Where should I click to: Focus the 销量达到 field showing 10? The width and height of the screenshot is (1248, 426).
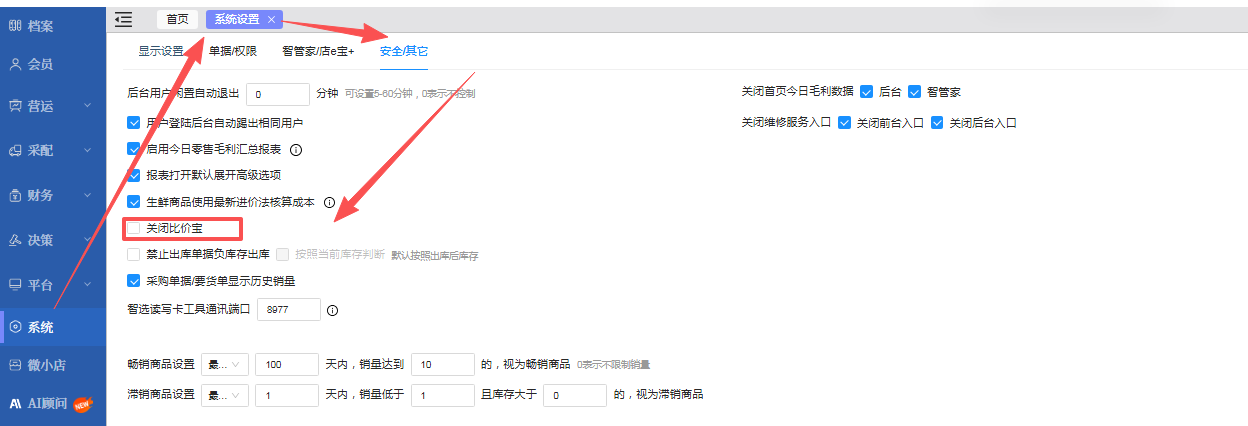click(442, 364)
